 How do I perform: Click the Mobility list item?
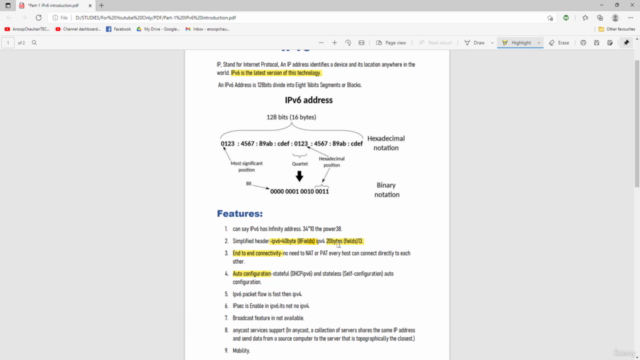coord(241,351)
